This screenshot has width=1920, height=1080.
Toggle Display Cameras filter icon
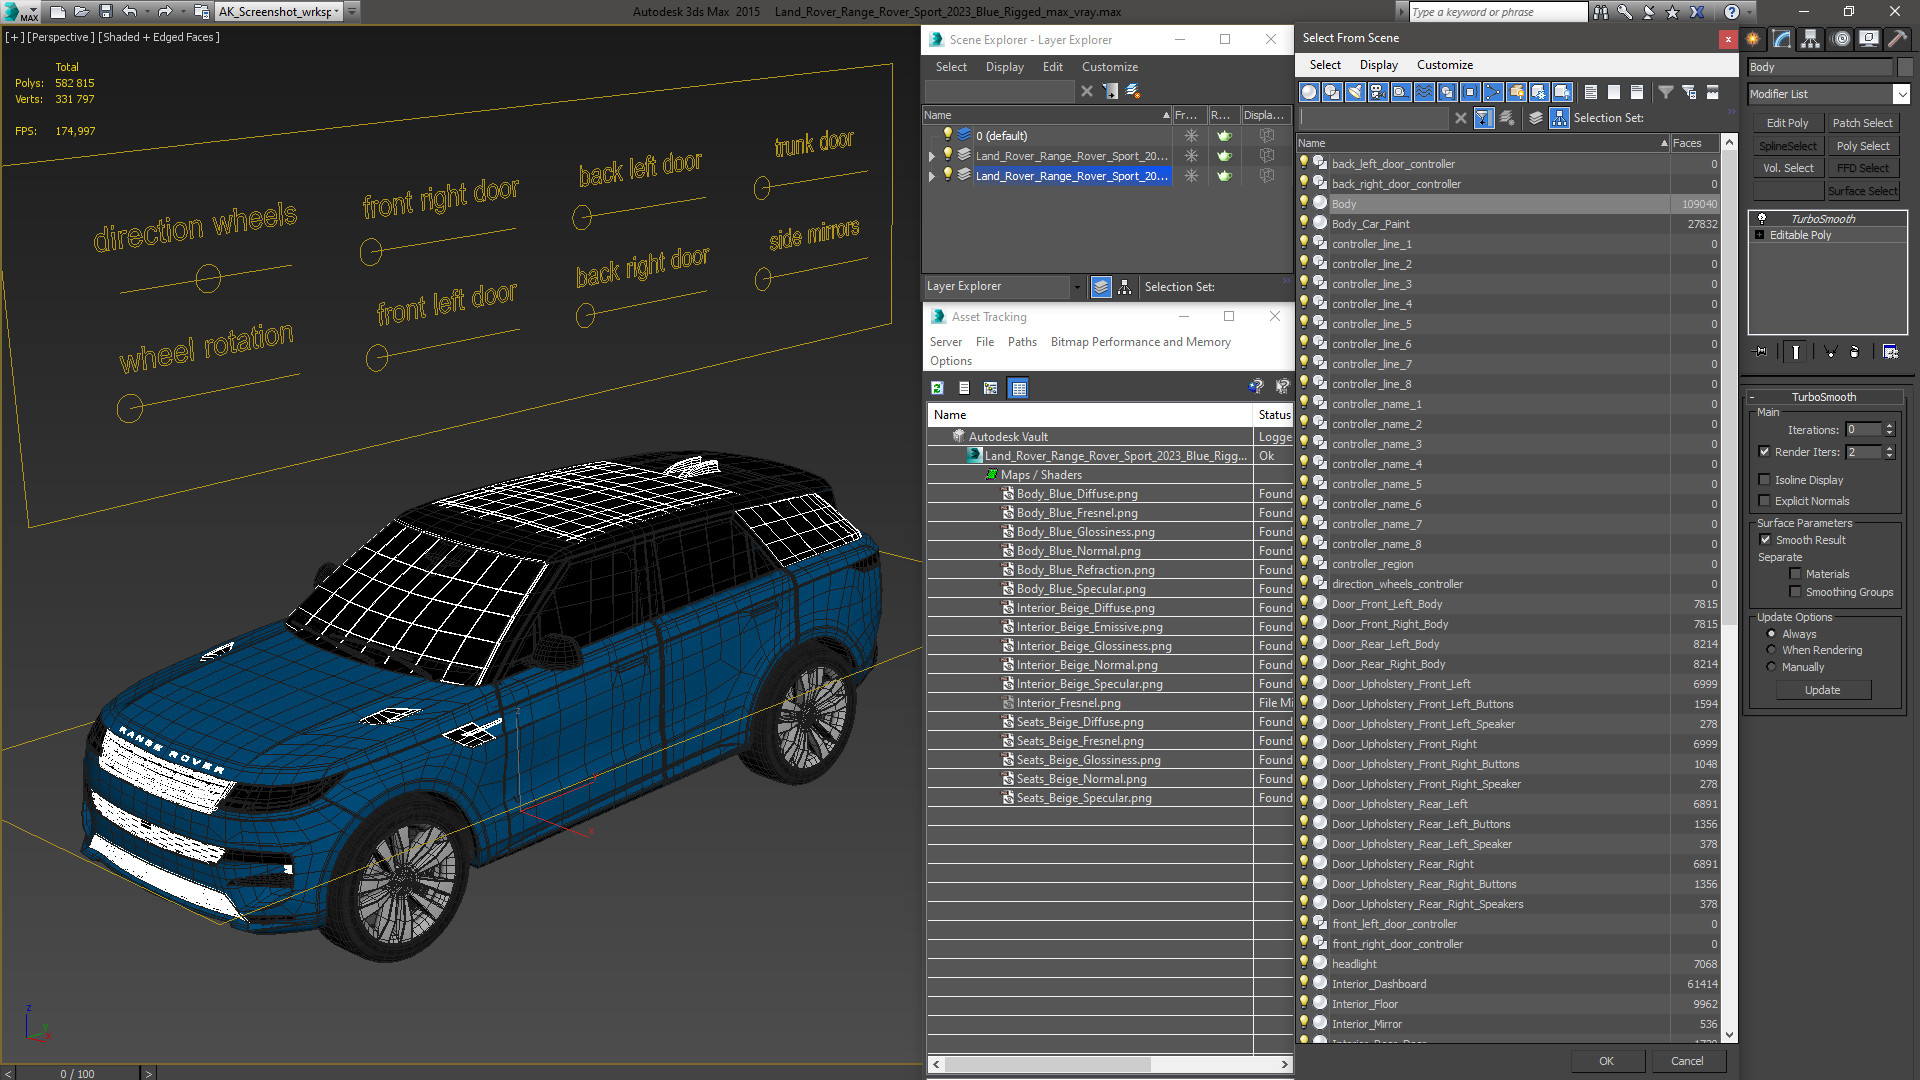point(1378,92)
